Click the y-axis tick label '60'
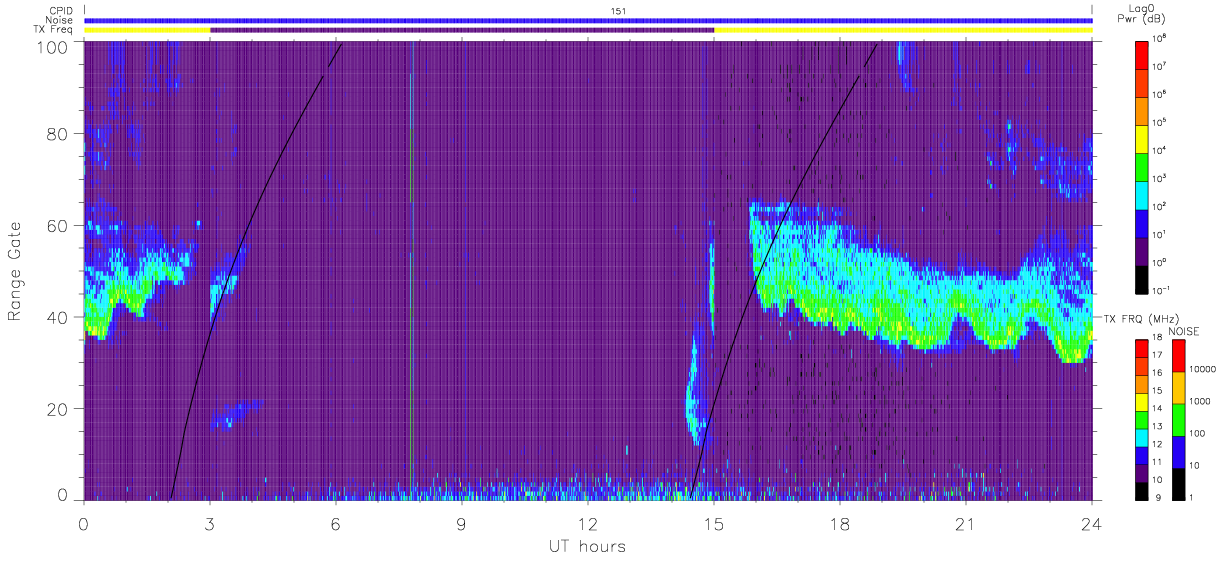The height and width of the screenshot is (567, 1228). pos(58,225)
